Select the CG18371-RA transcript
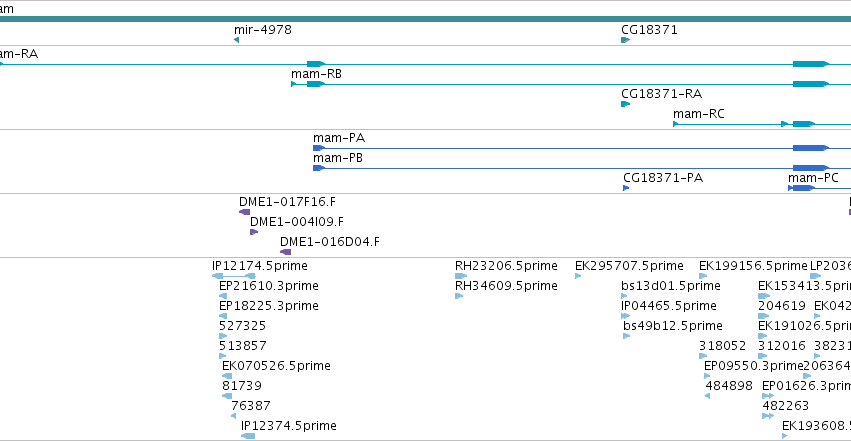Image resolution: width=851 pixels, height=441 pixels. coord(662,94)
